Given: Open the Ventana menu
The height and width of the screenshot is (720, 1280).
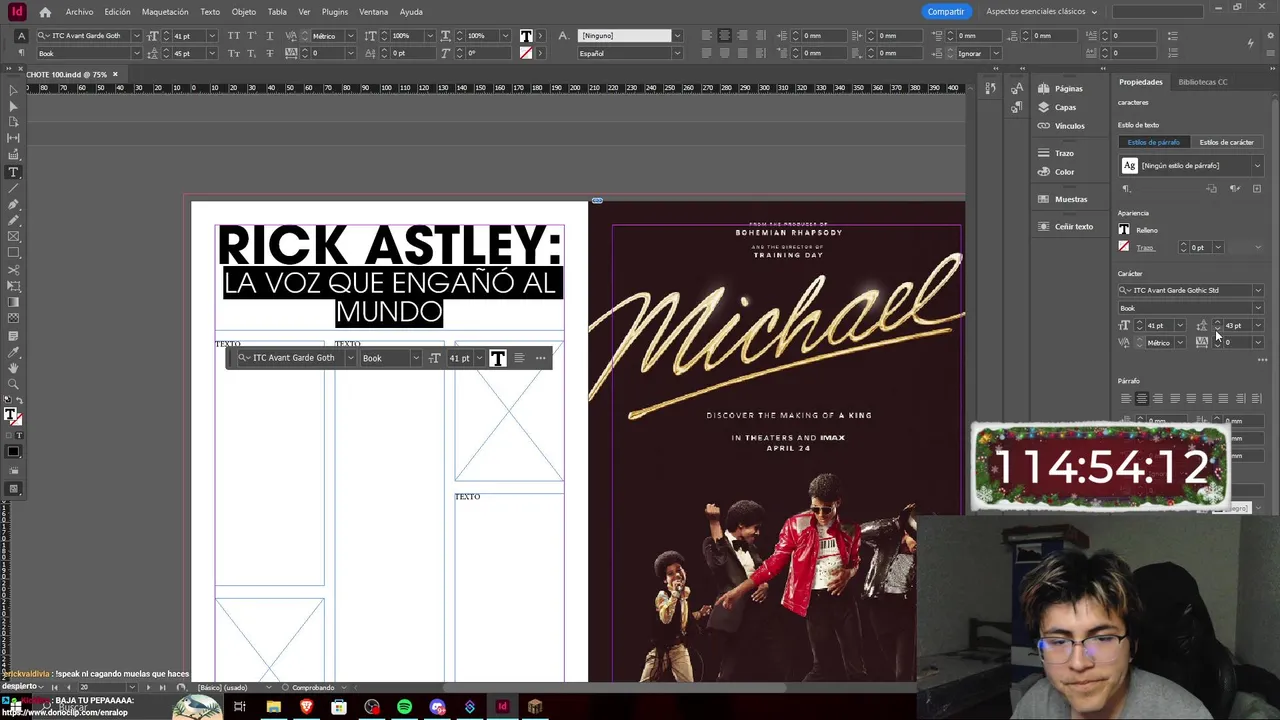Looking at the screenshot, I should tap(373, 12).
